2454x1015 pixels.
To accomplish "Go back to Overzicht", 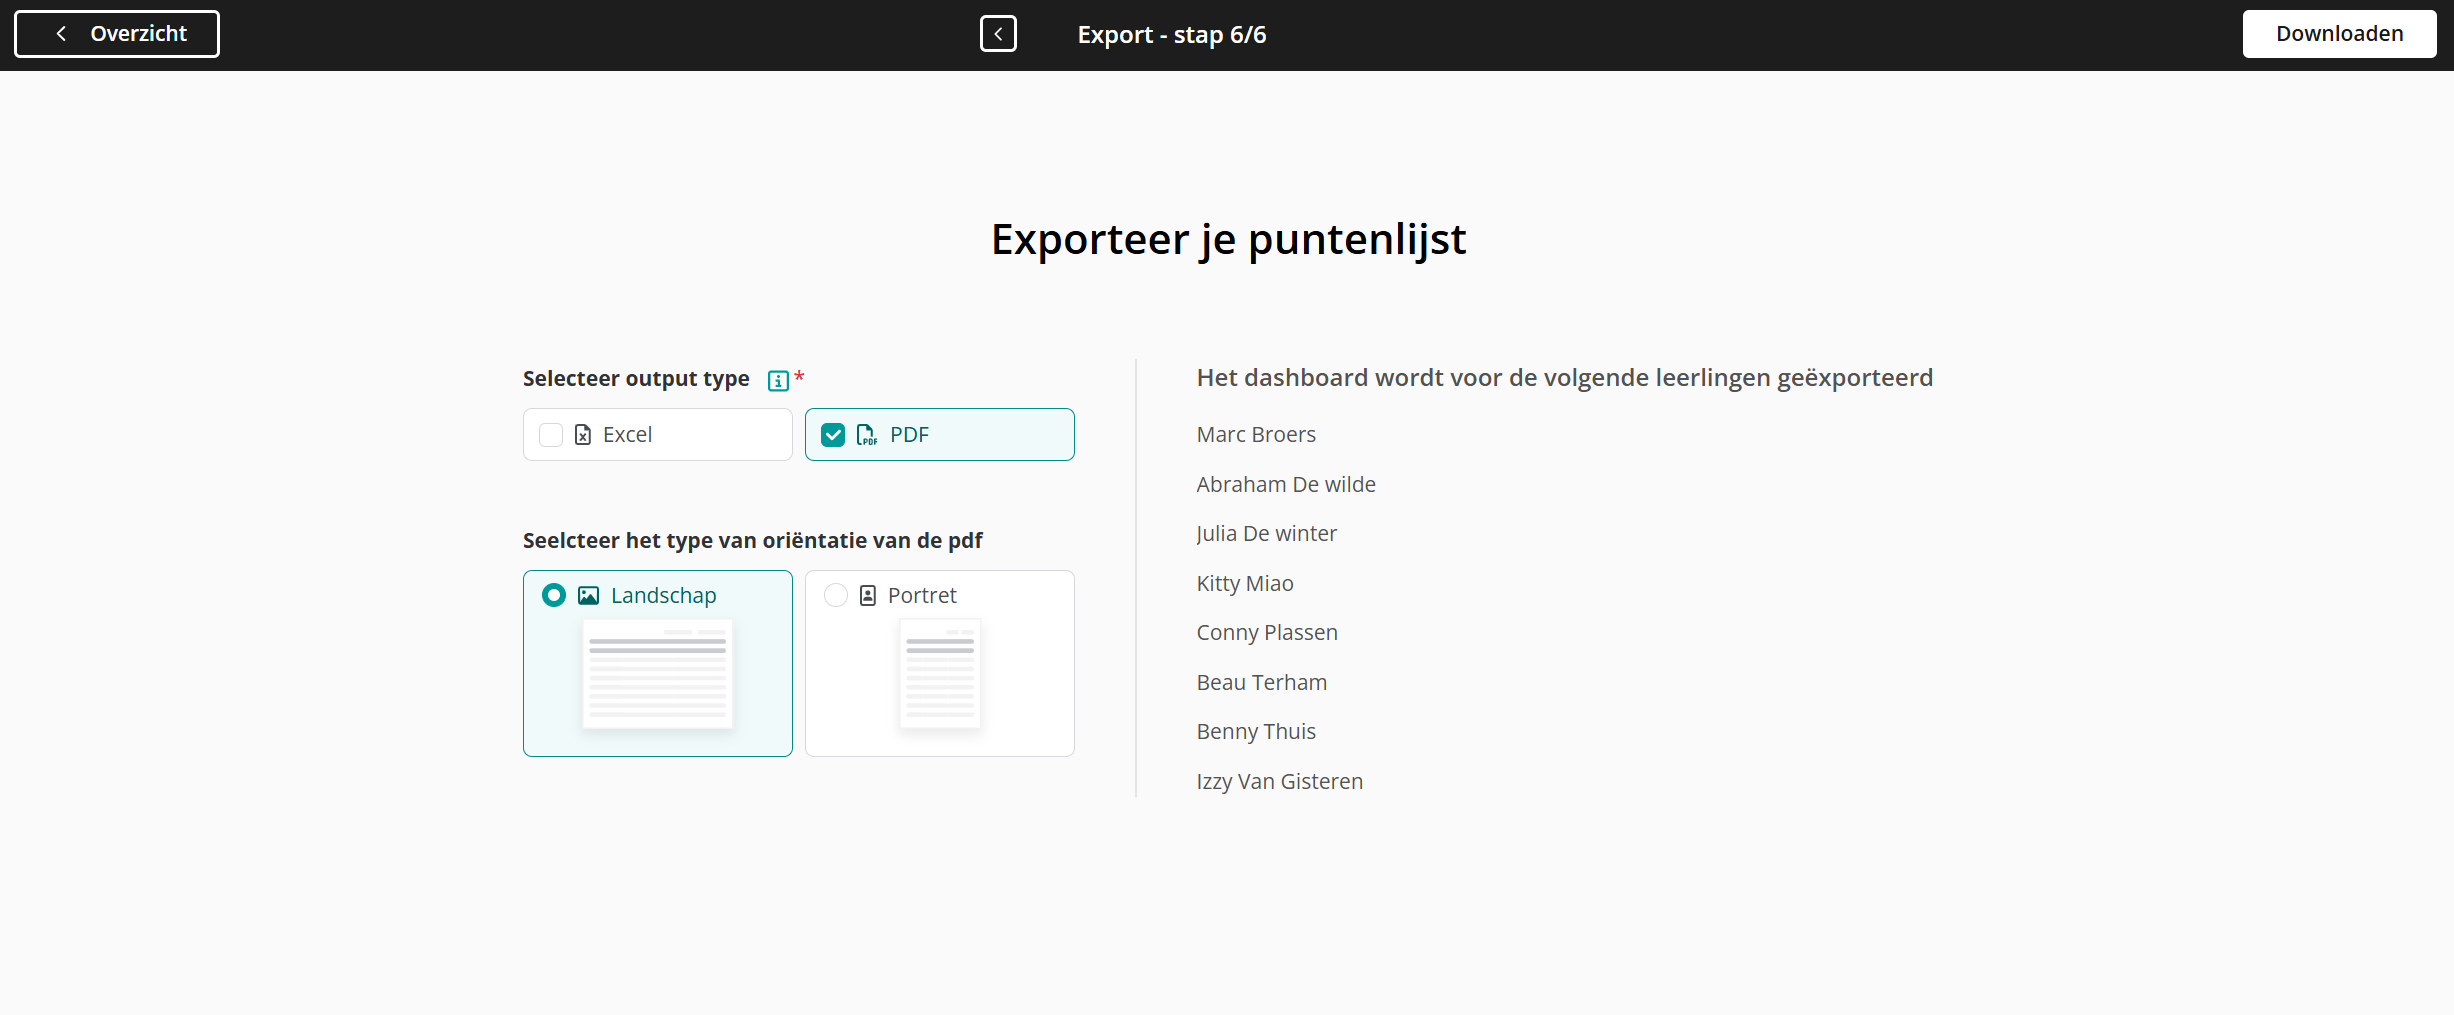I will [117, 34].
